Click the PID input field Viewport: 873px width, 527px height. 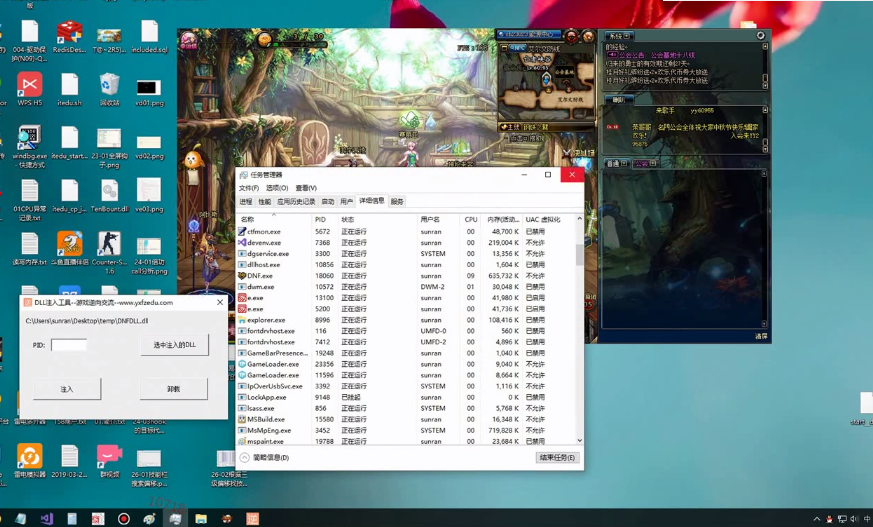tap(69, 345)
